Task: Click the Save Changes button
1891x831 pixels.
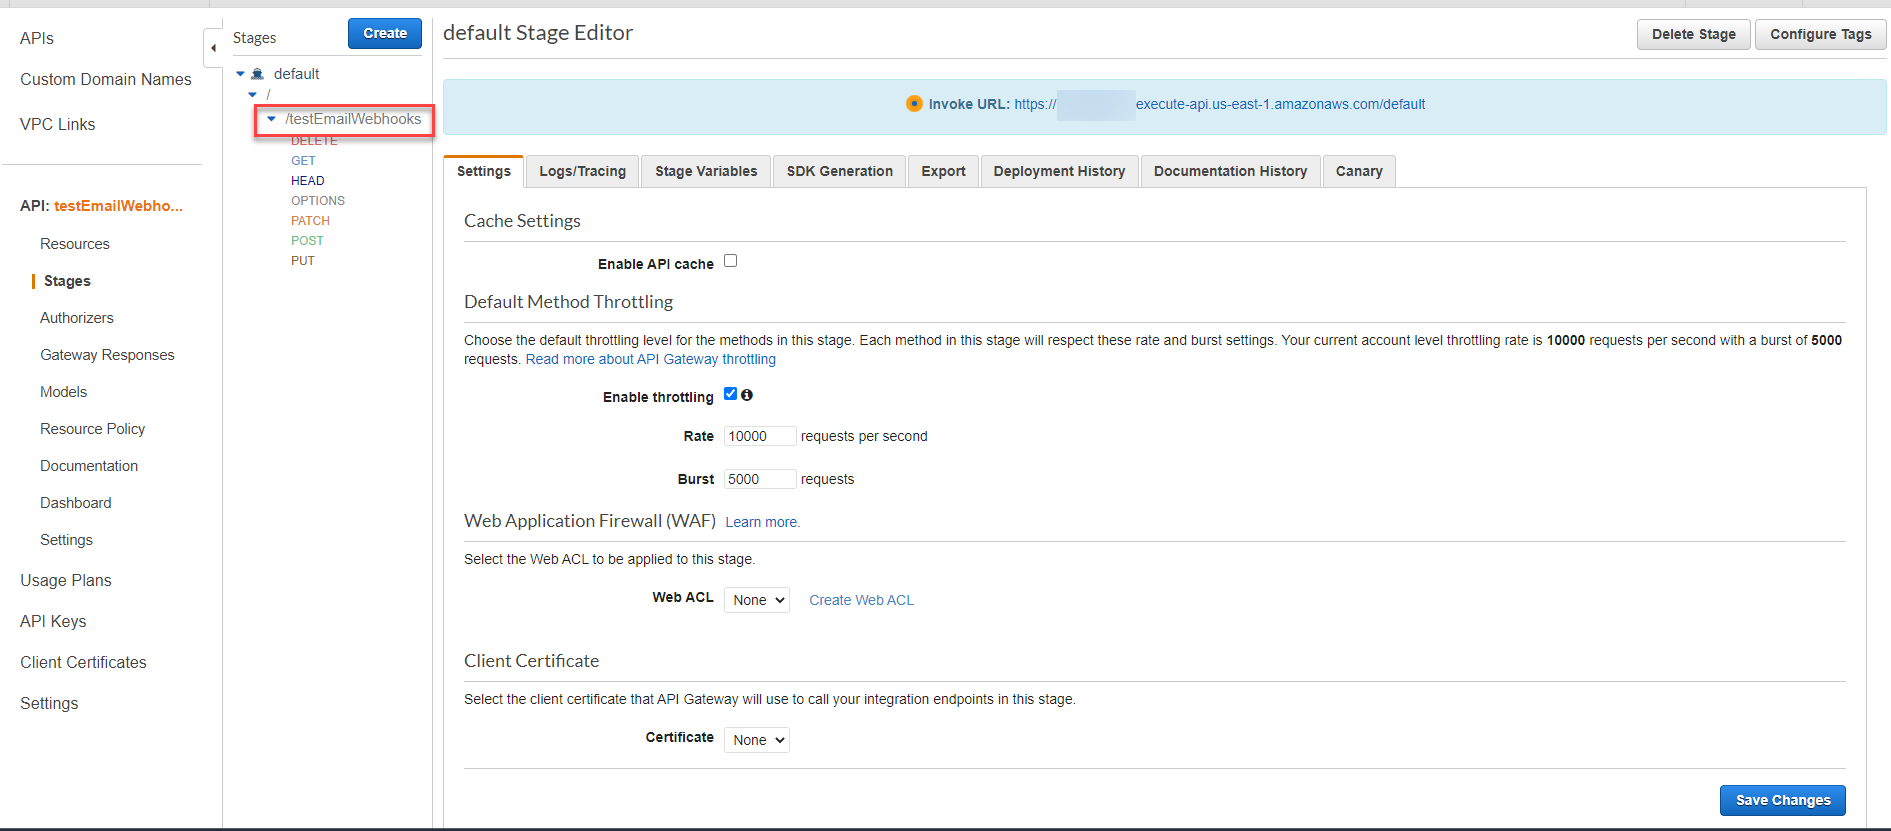Action: [x=1783, y=800]
